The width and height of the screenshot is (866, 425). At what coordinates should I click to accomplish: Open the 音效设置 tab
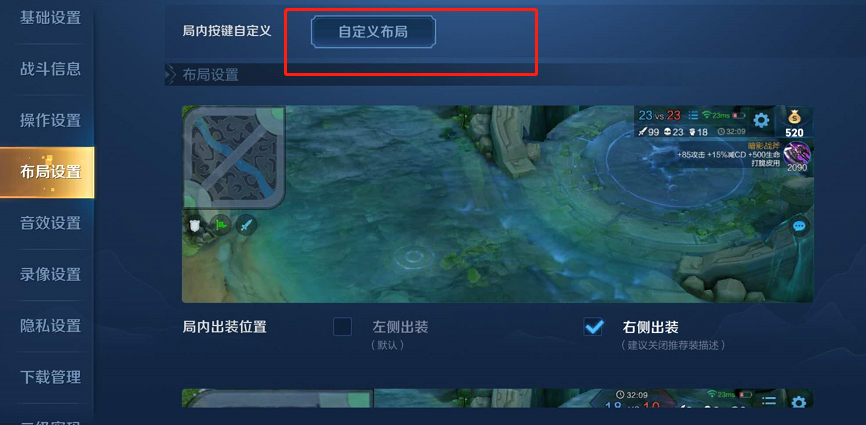pos(50,223)
